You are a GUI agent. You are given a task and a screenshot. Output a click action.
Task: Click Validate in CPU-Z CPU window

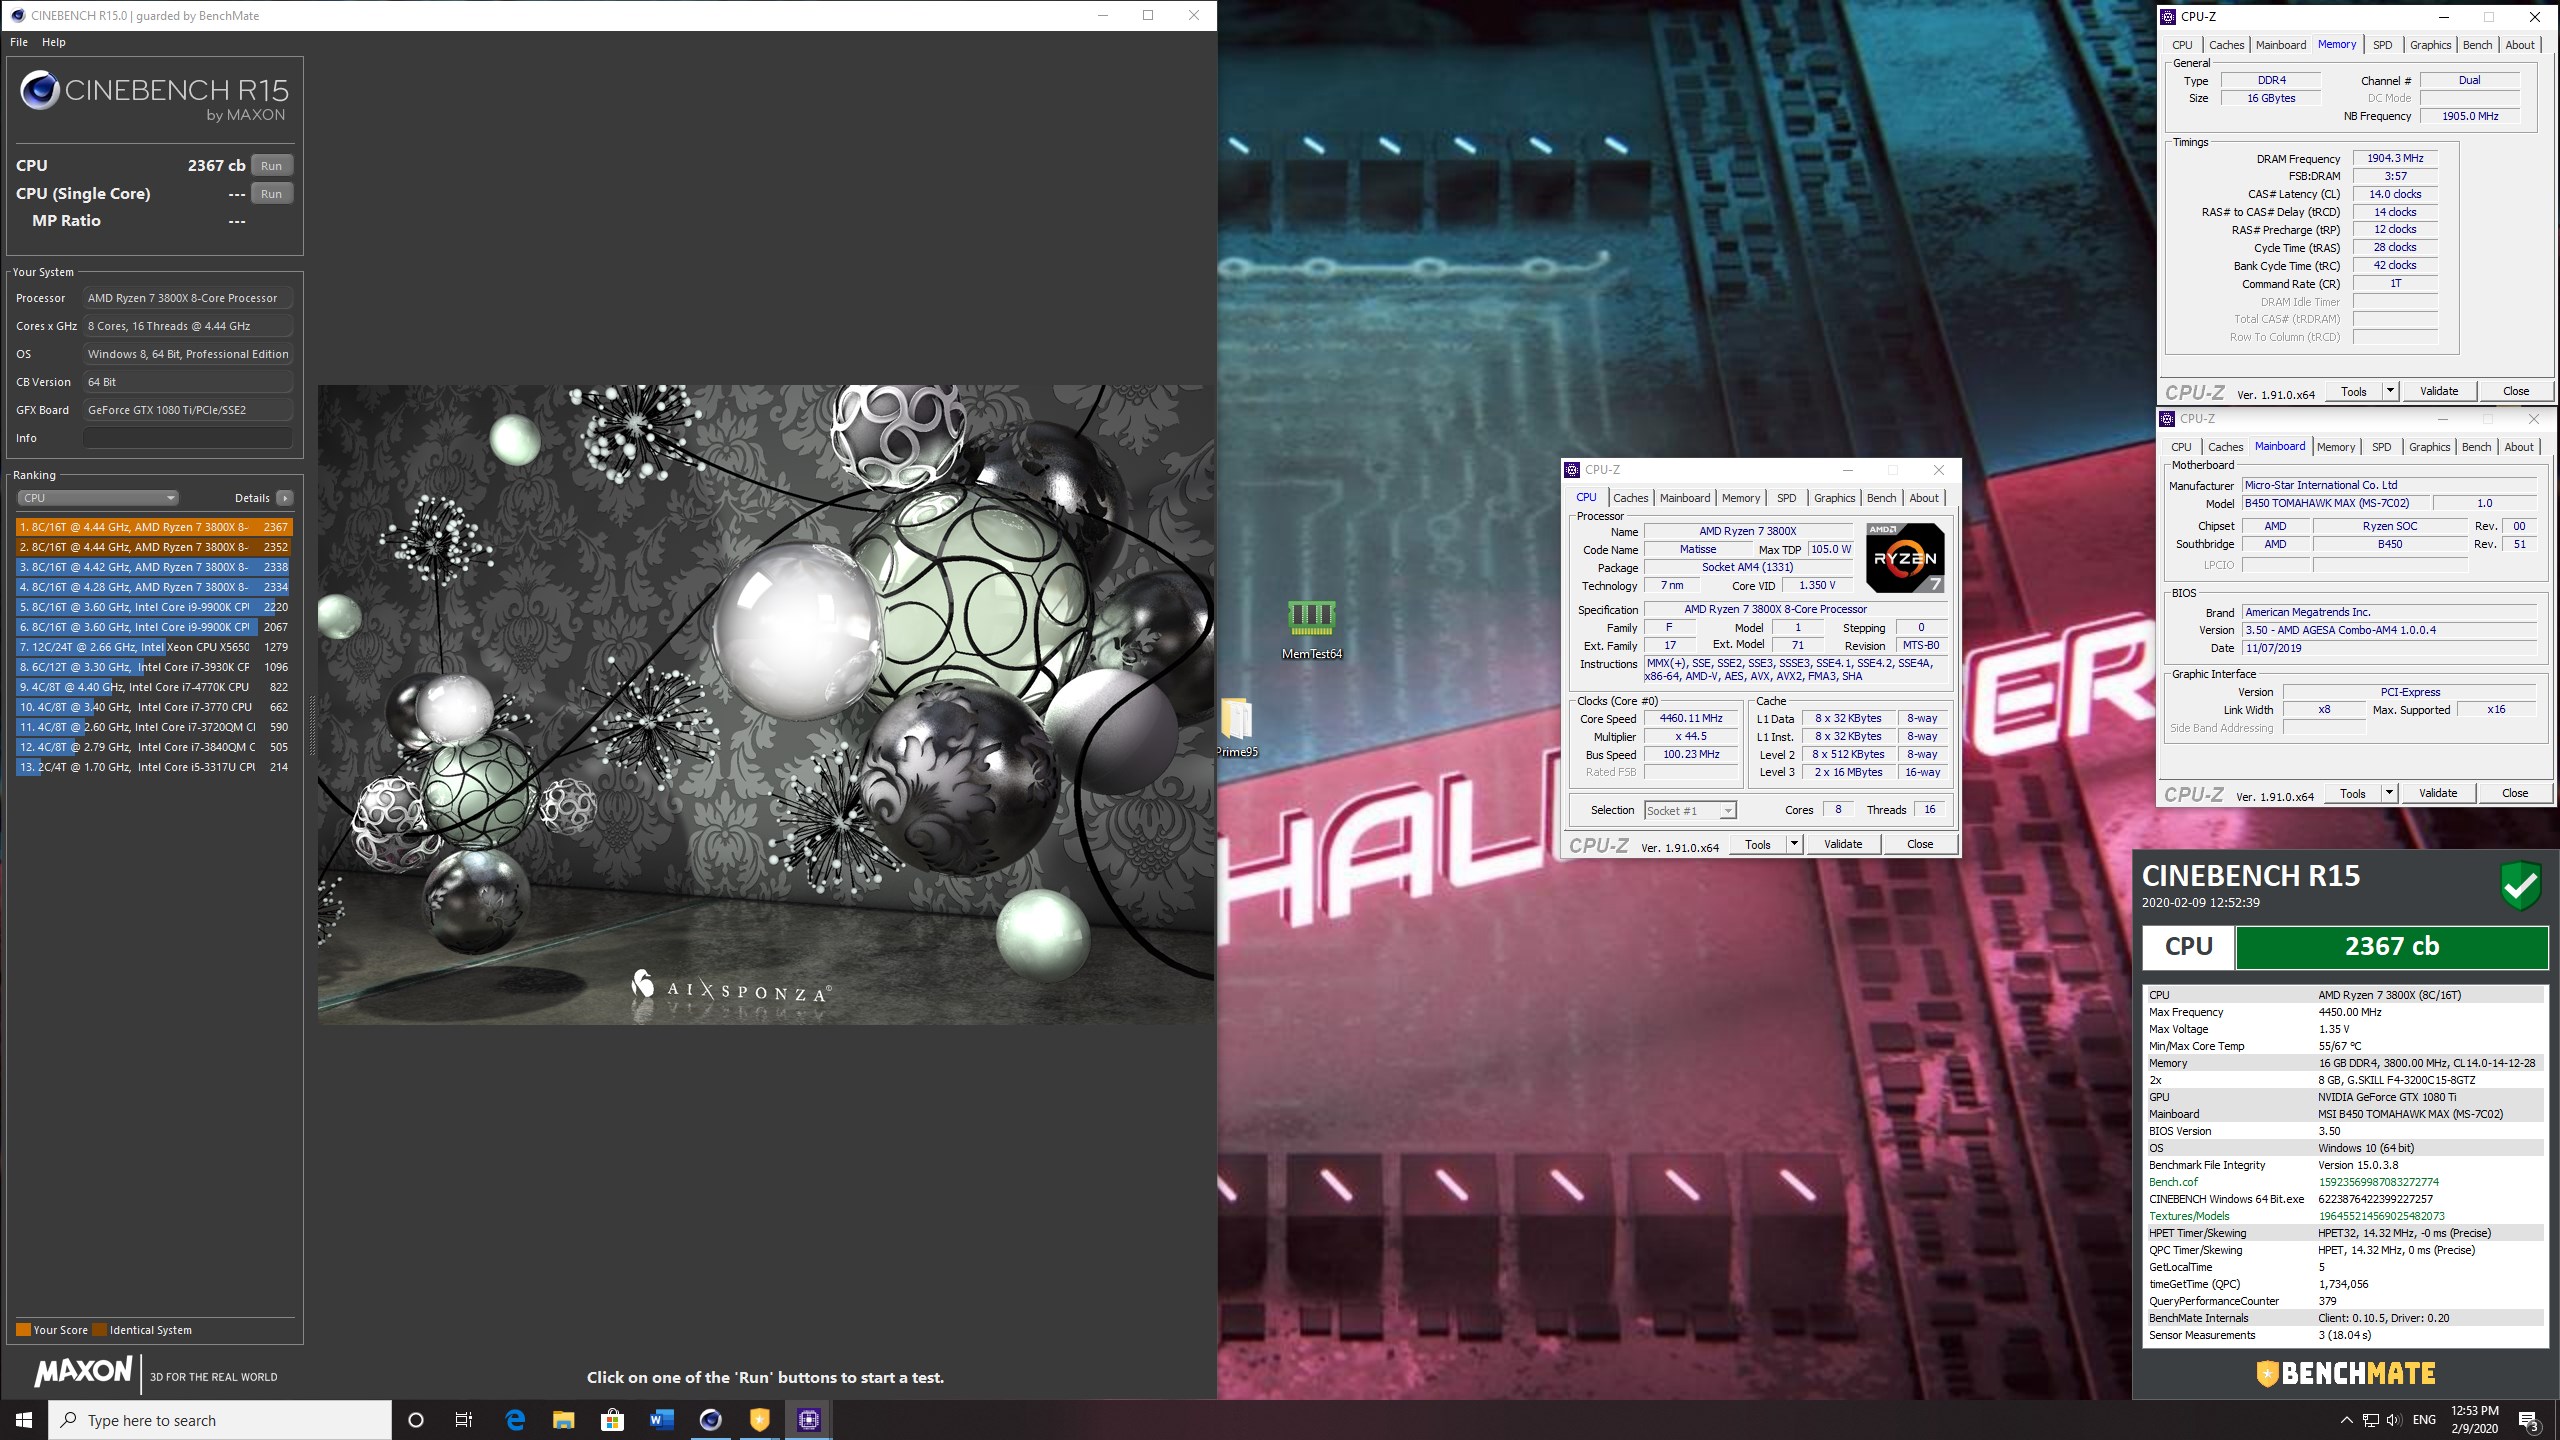[1842, 844]
